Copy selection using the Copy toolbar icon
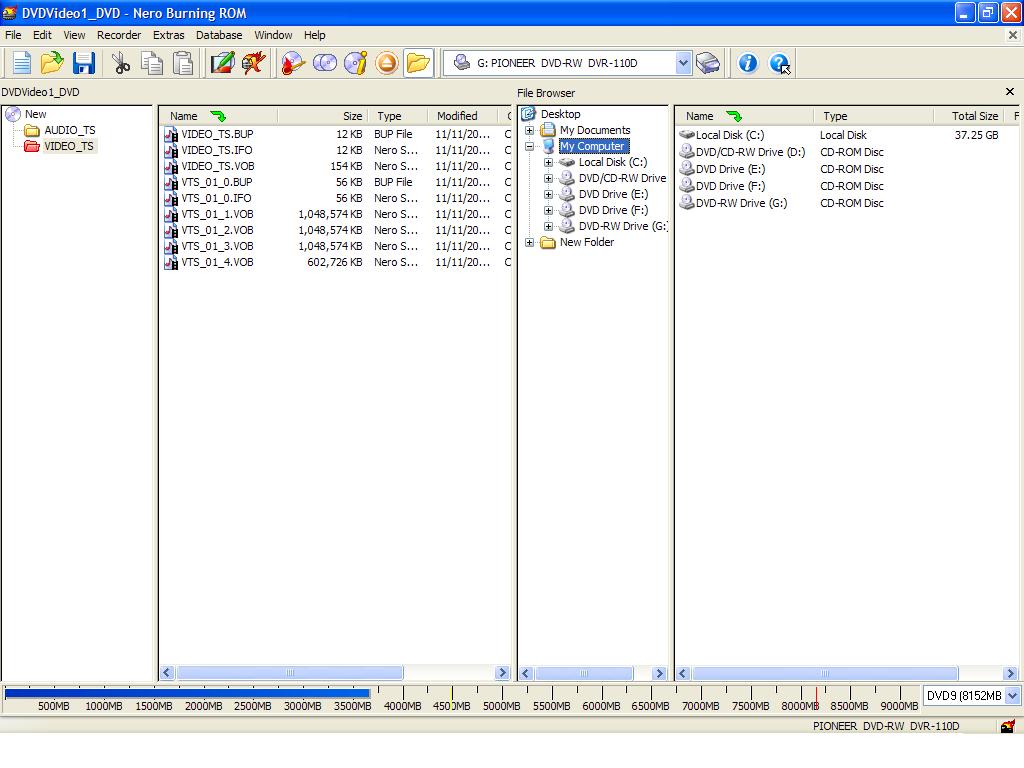The width and height of the screenshot is (1024, 768). point(152,63)
